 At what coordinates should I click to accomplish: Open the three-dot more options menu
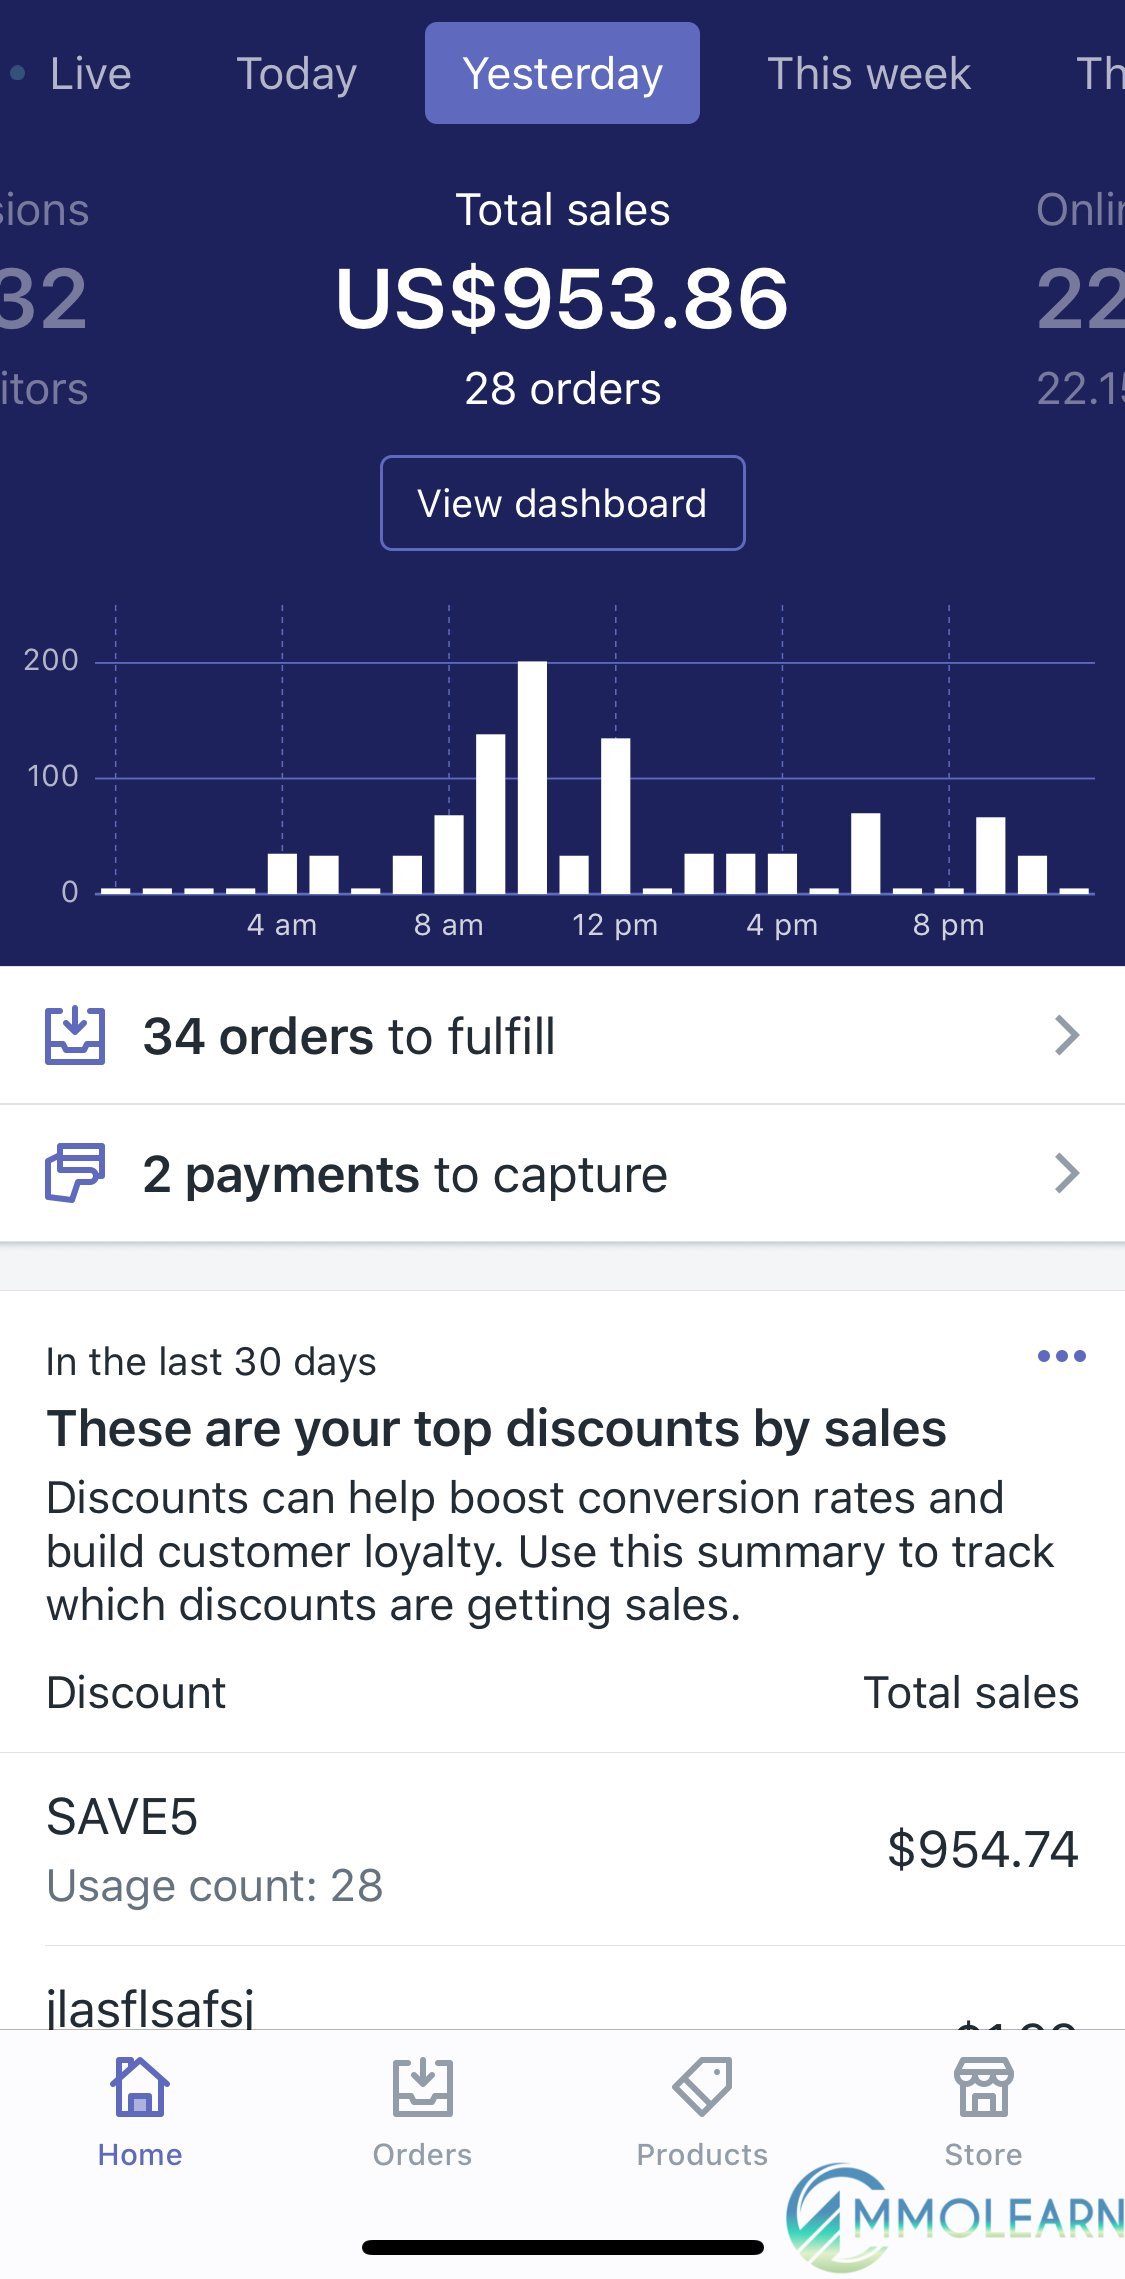click(1061, 1356)
